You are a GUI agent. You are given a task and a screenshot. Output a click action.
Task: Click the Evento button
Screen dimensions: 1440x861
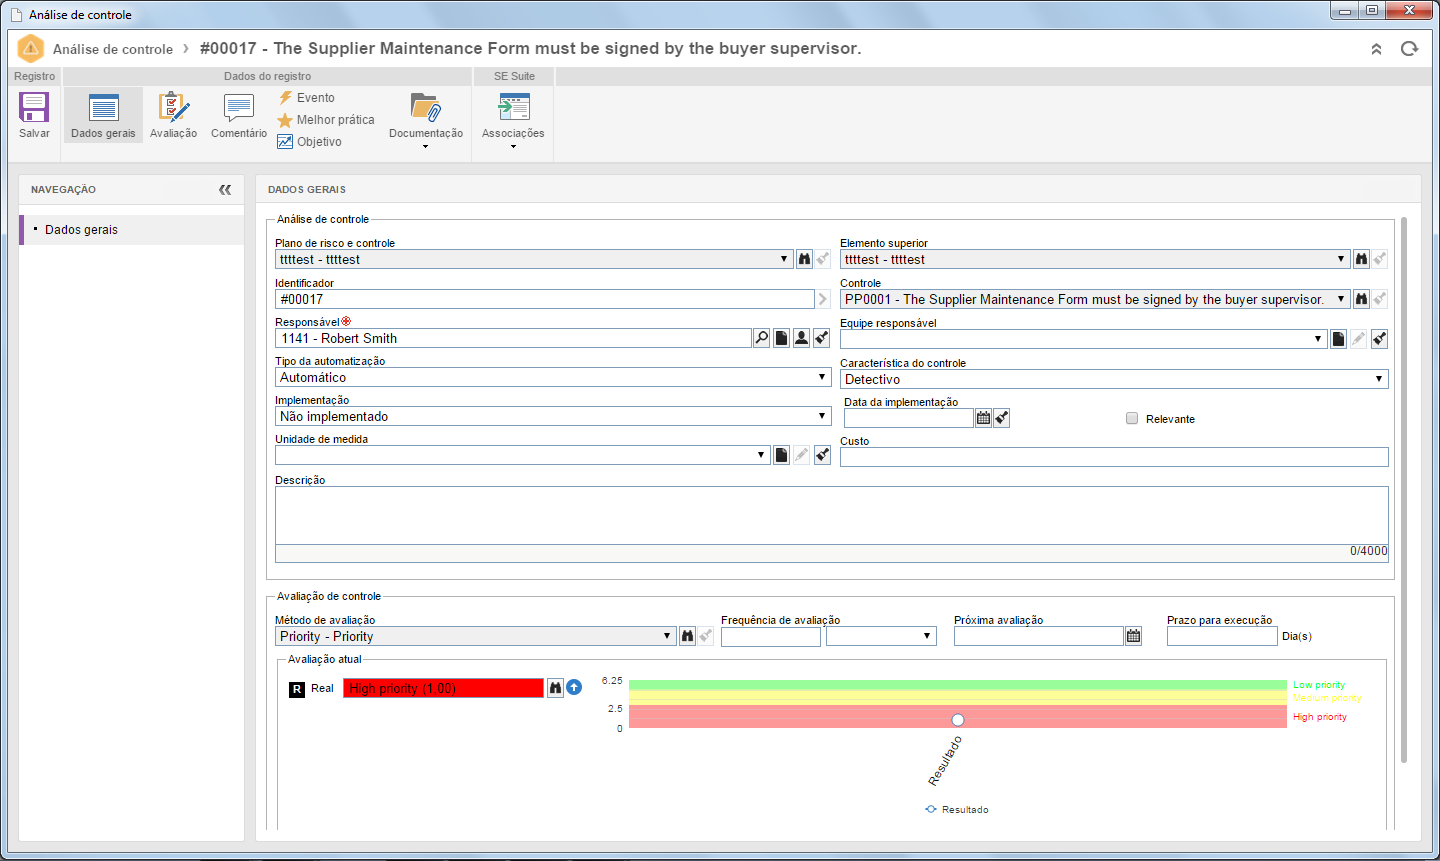[306, 98]
